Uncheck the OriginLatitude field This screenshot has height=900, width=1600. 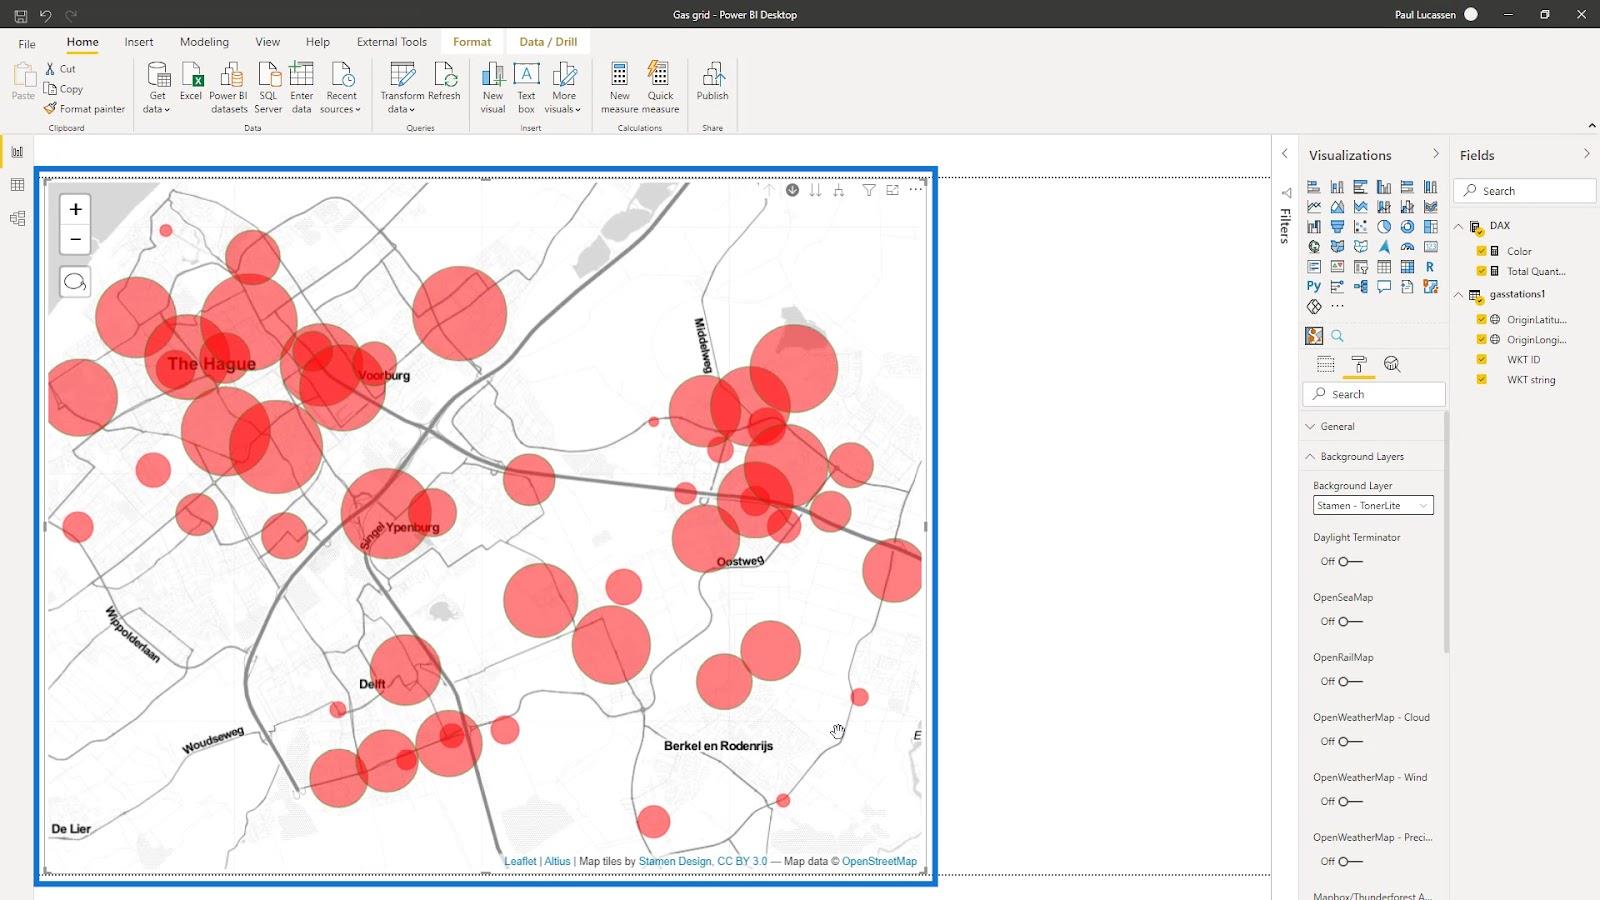1482,319
